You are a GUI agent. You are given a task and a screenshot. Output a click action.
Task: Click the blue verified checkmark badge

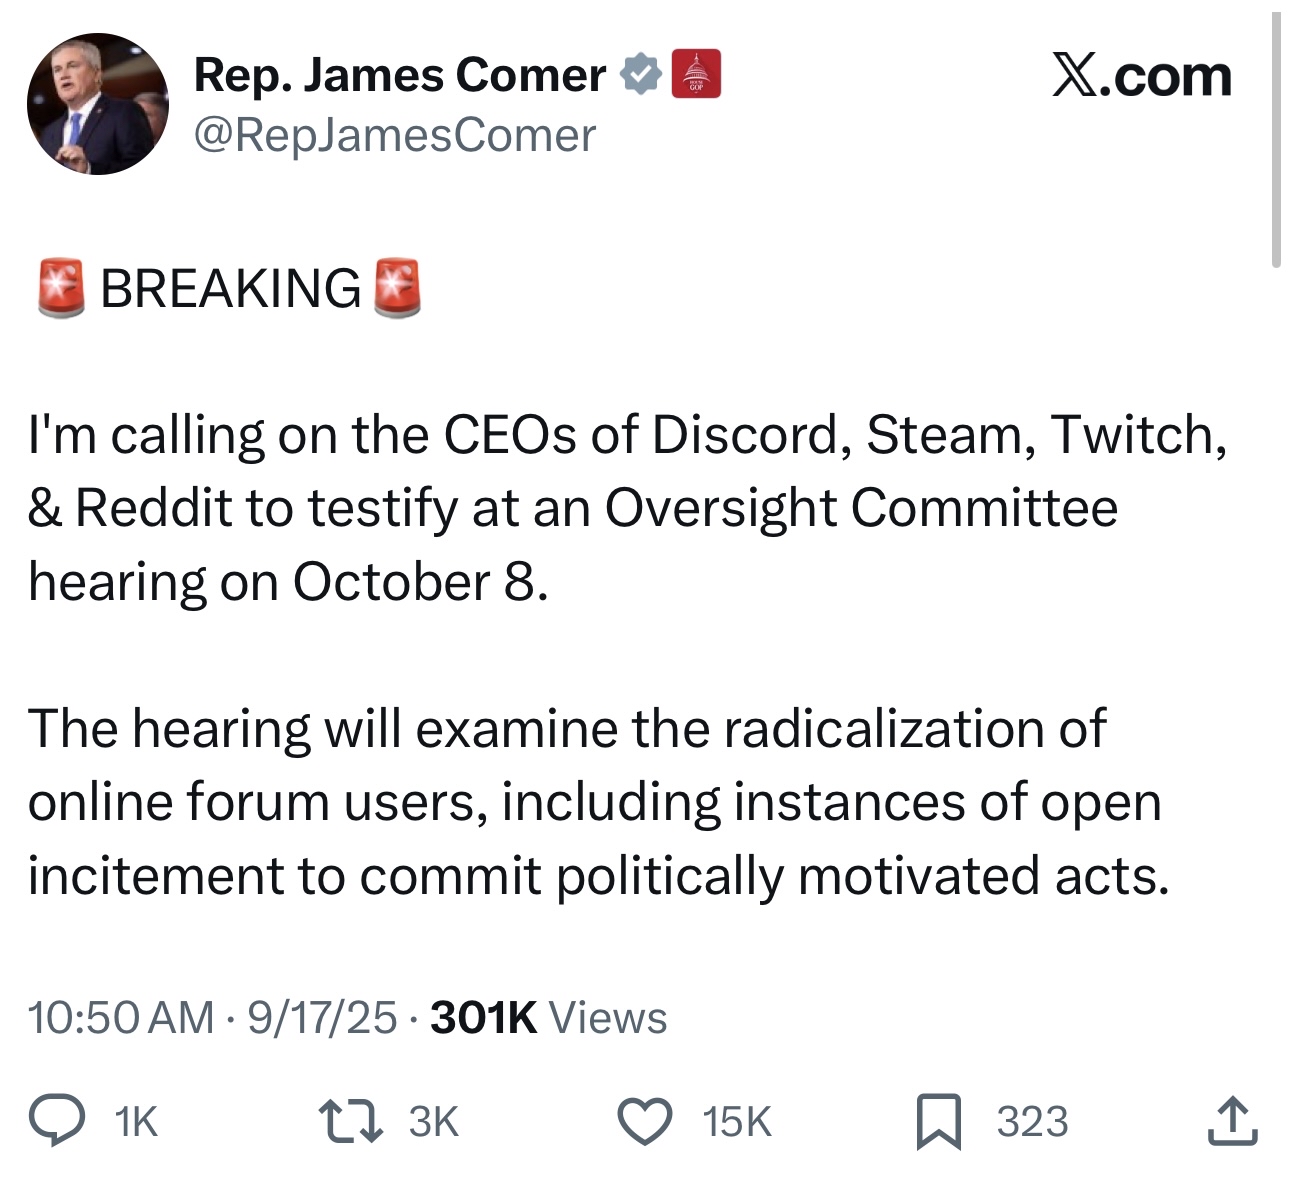[641, 75]
